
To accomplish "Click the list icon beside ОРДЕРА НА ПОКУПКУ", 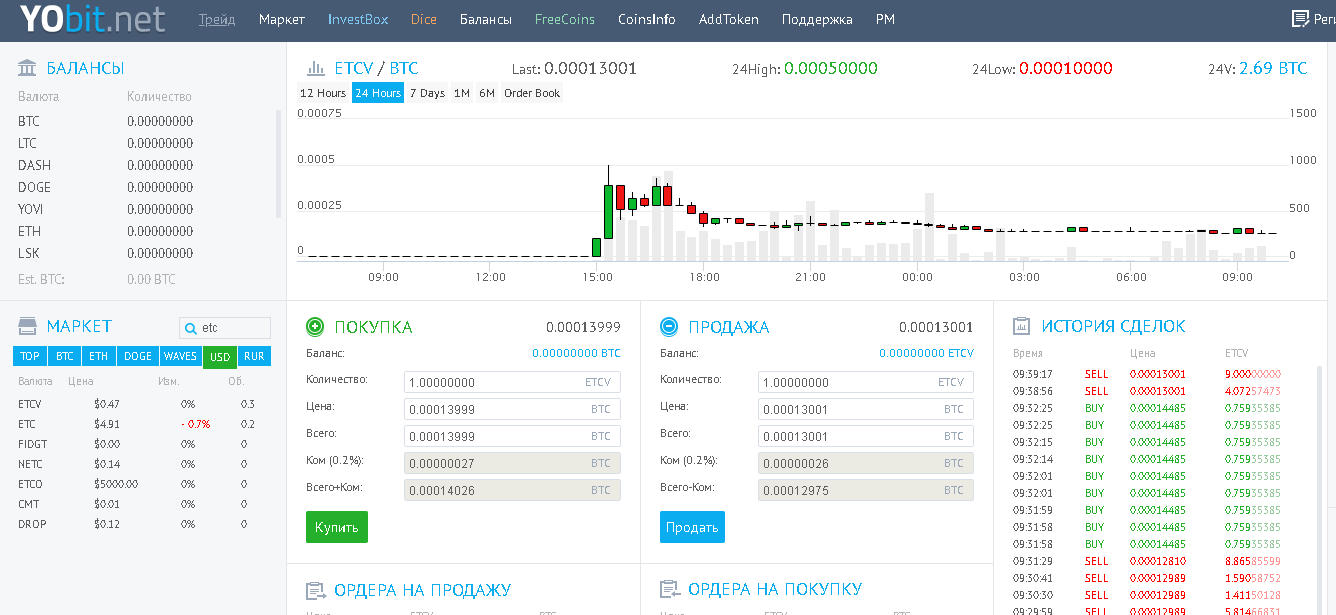I will (669, 590).
